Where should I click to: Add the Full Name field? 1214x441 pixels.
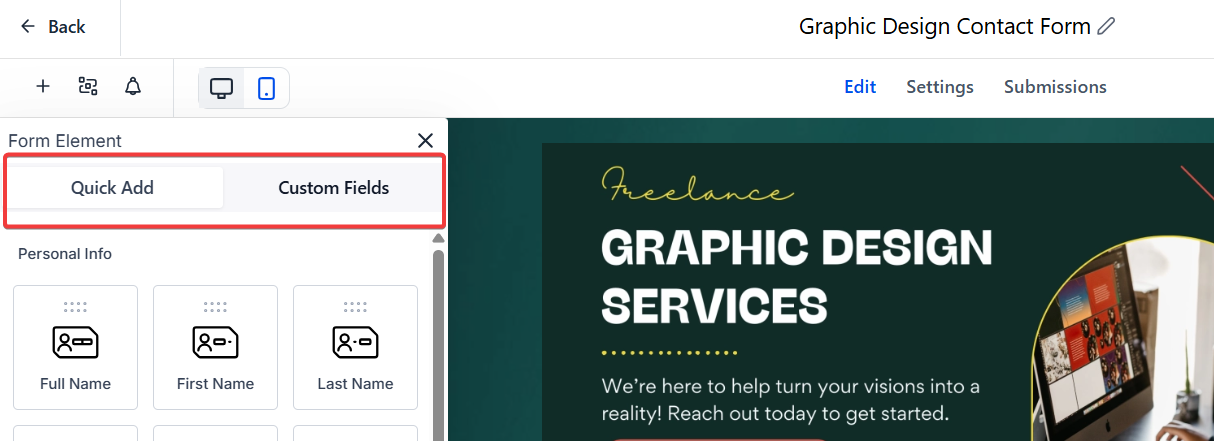75,347
